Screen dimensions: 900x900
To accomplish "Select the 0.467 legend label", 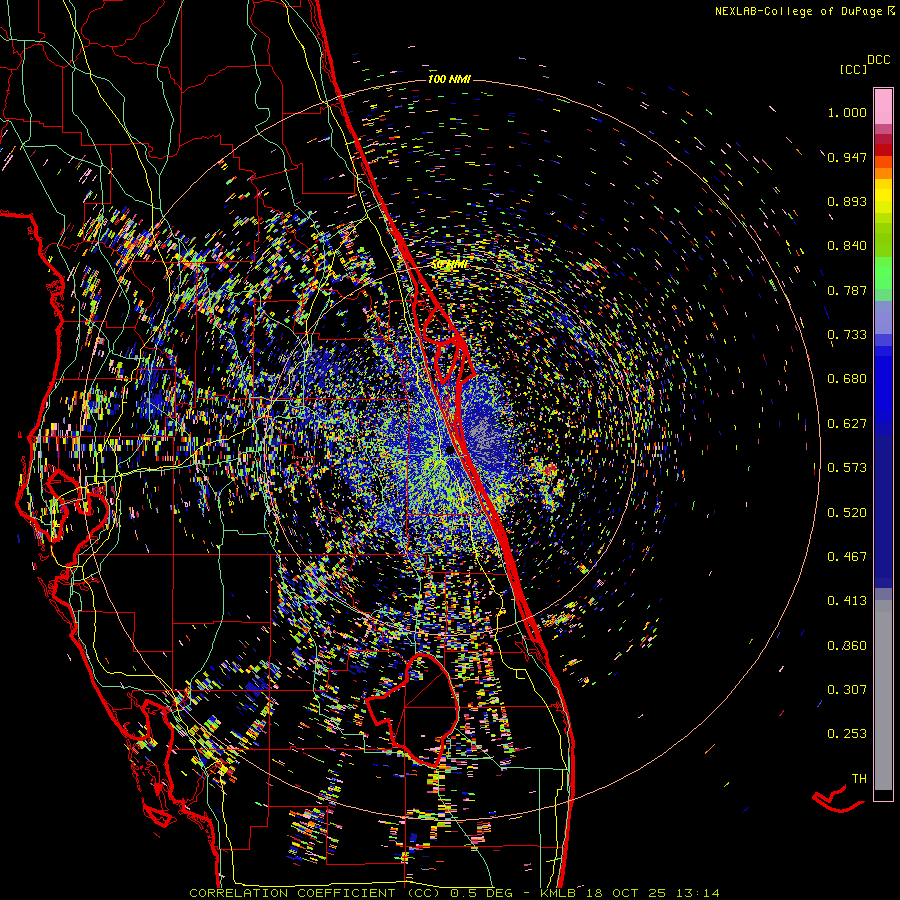I will [x=847, y=557].
